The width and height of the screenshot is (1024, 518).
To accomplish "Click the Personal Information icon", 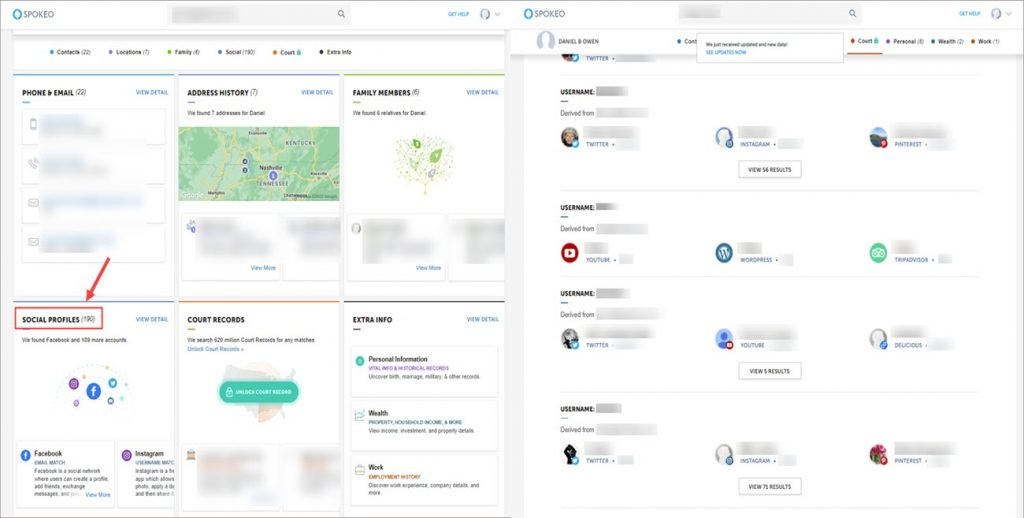I will 359,361.
